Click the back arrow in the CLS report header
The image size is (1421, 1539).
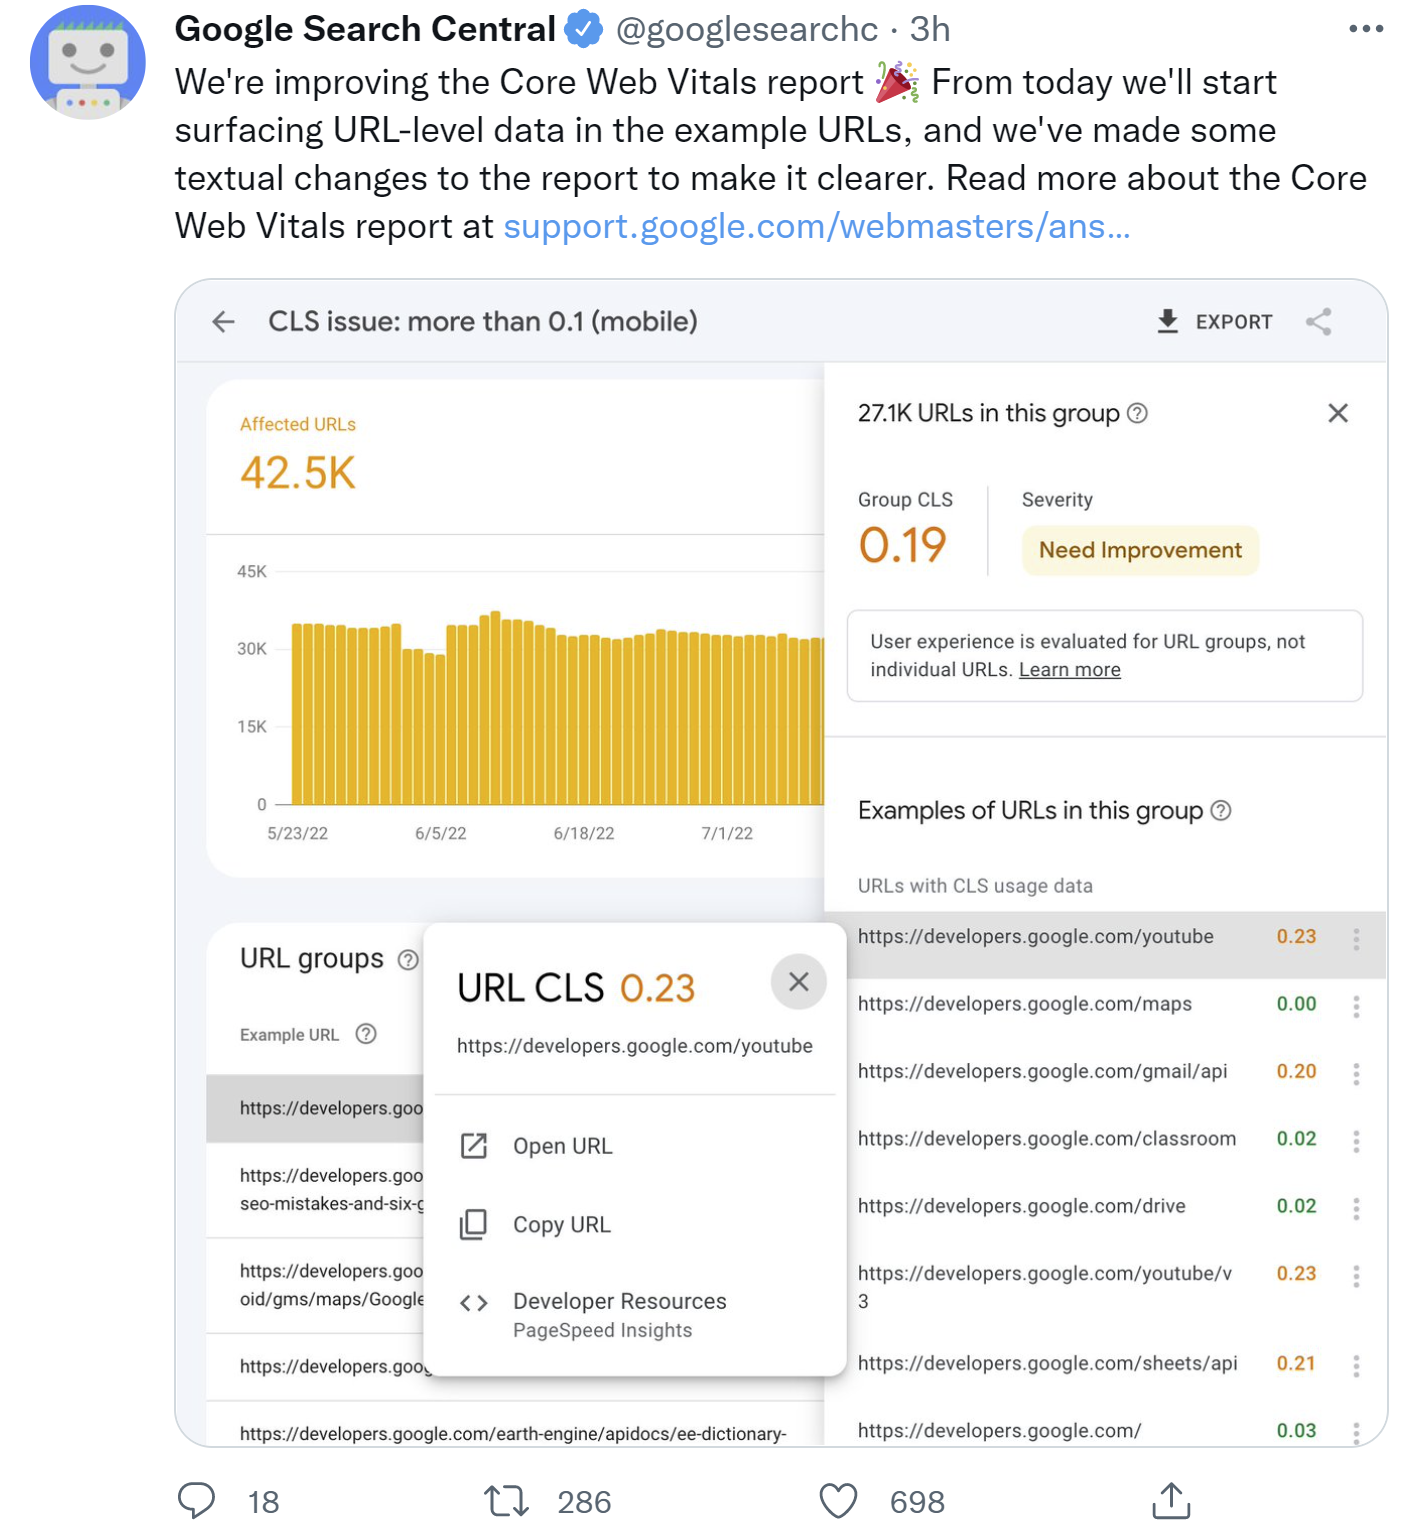pyautogui.click(x=223, y=322)
